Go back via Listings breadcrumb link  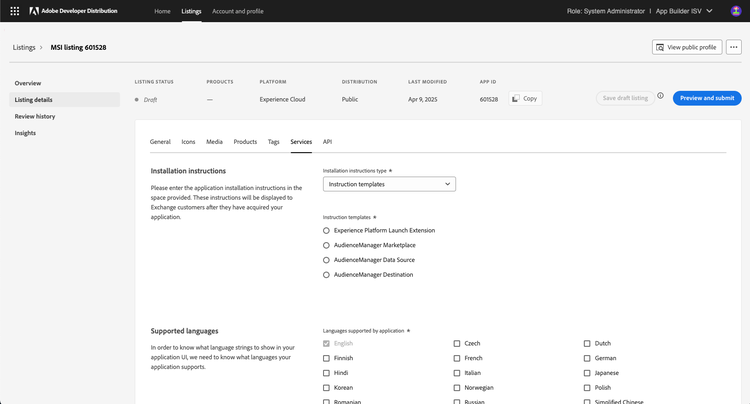[24, 47]
